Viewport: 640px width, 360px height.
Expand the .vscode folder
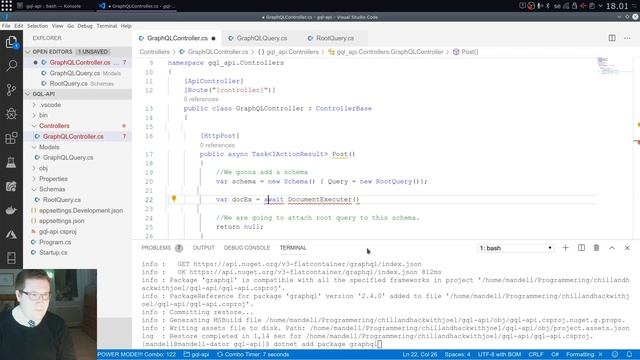coord(50,105)
